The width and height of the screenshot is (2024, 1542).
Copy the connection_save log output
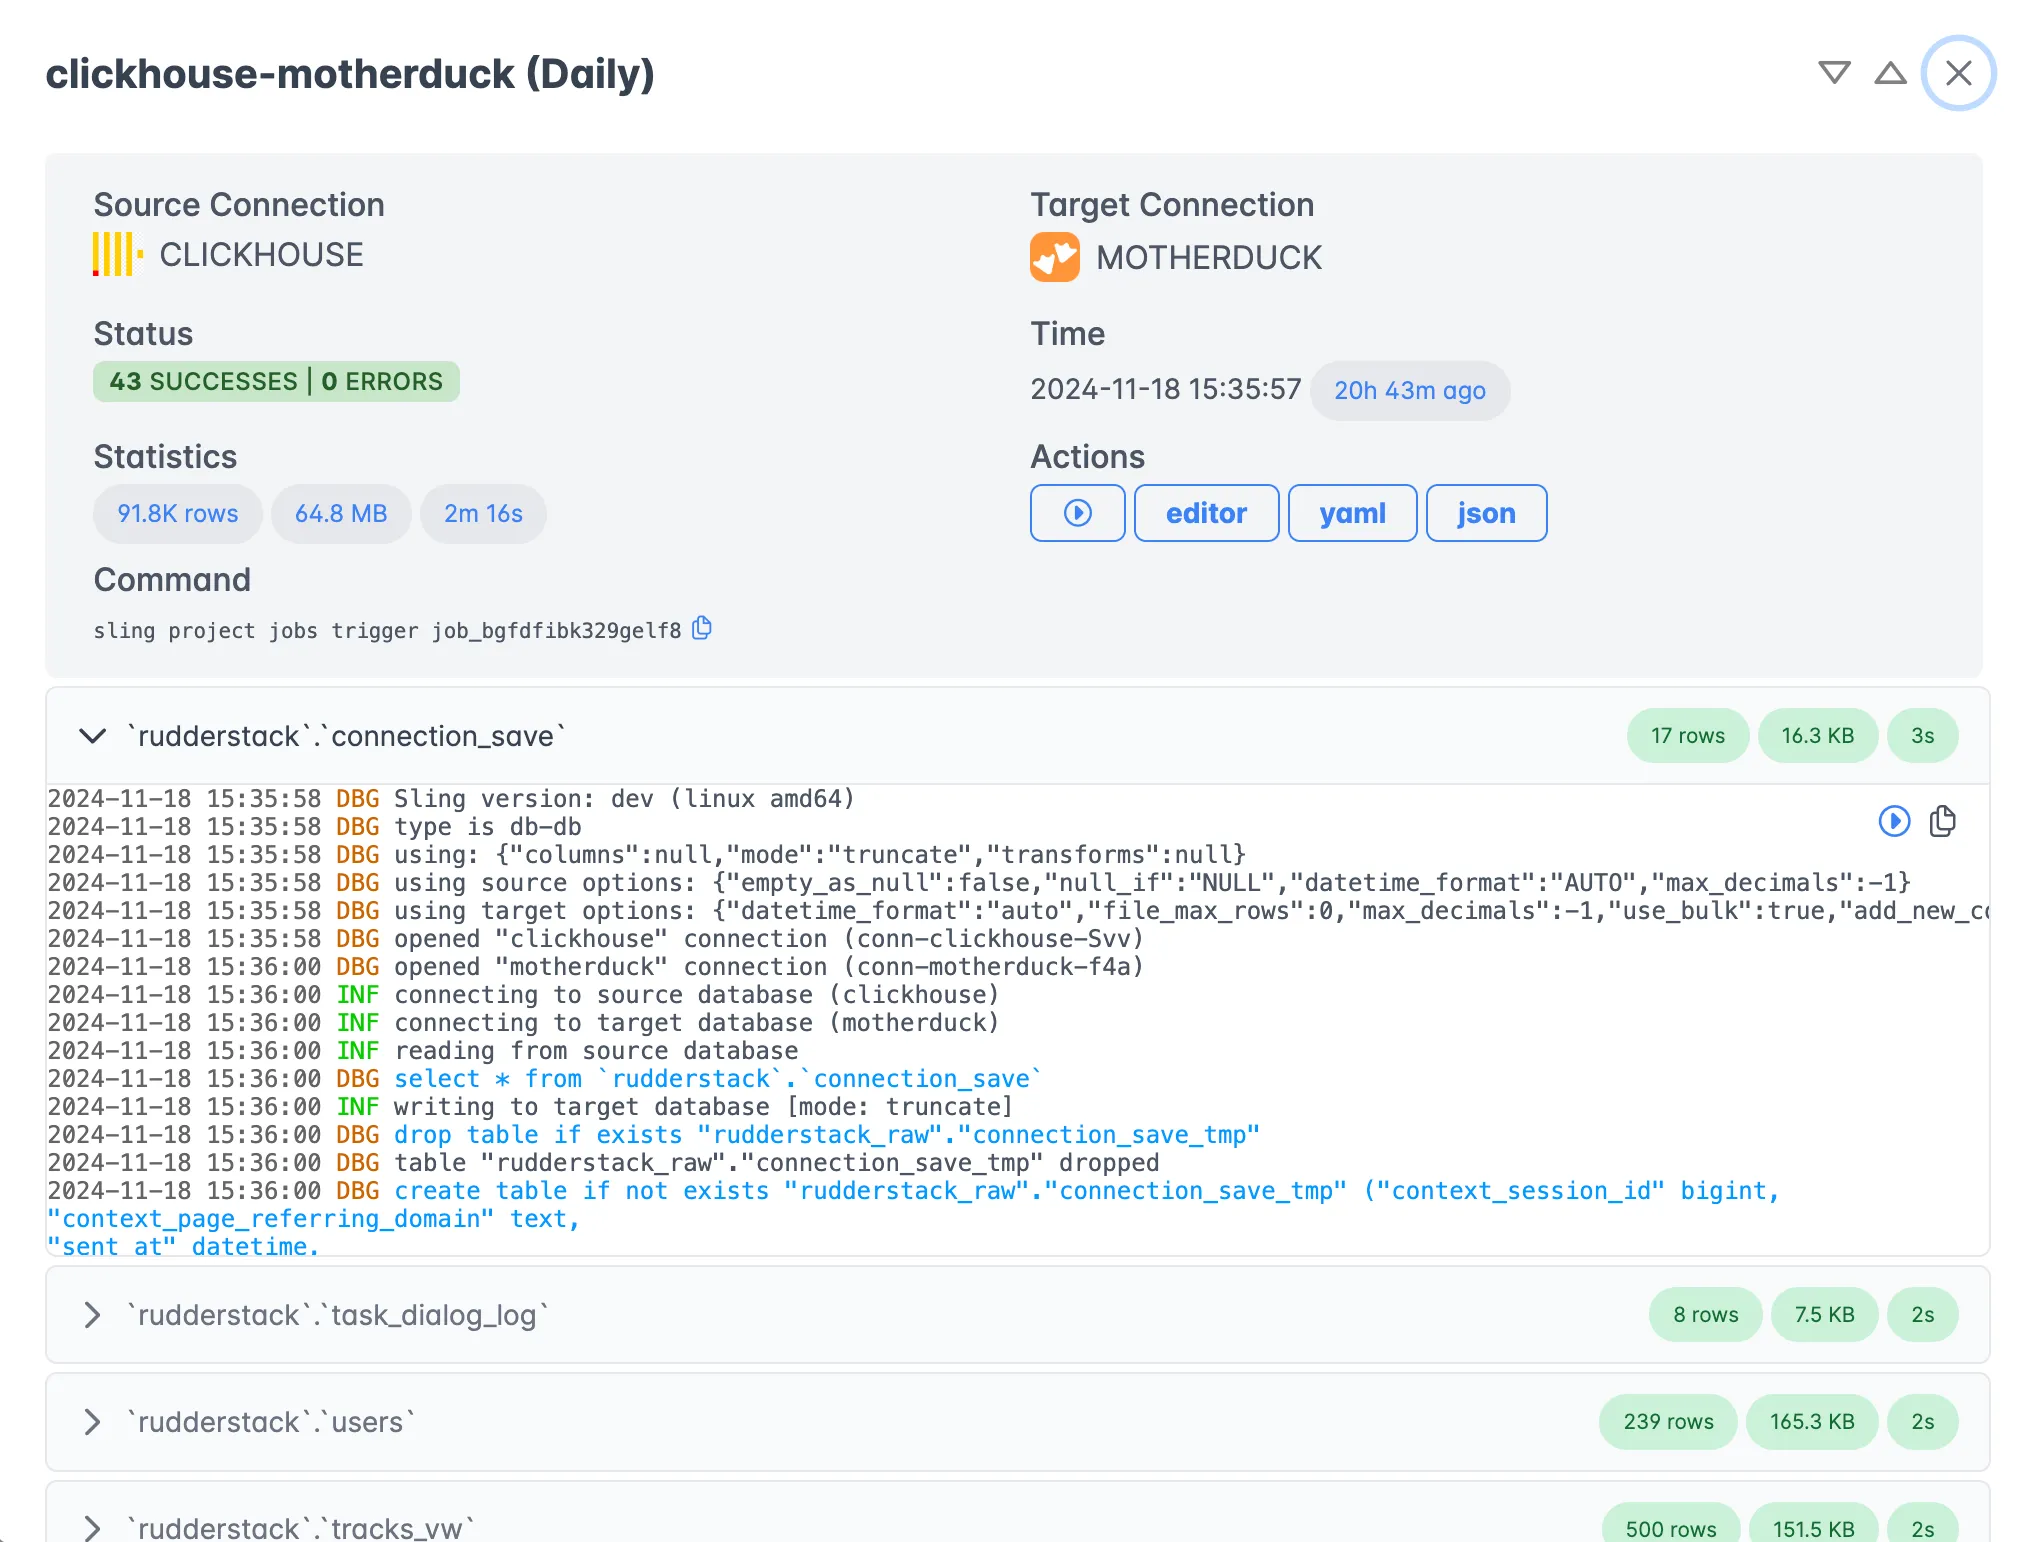click(1942, 821)
